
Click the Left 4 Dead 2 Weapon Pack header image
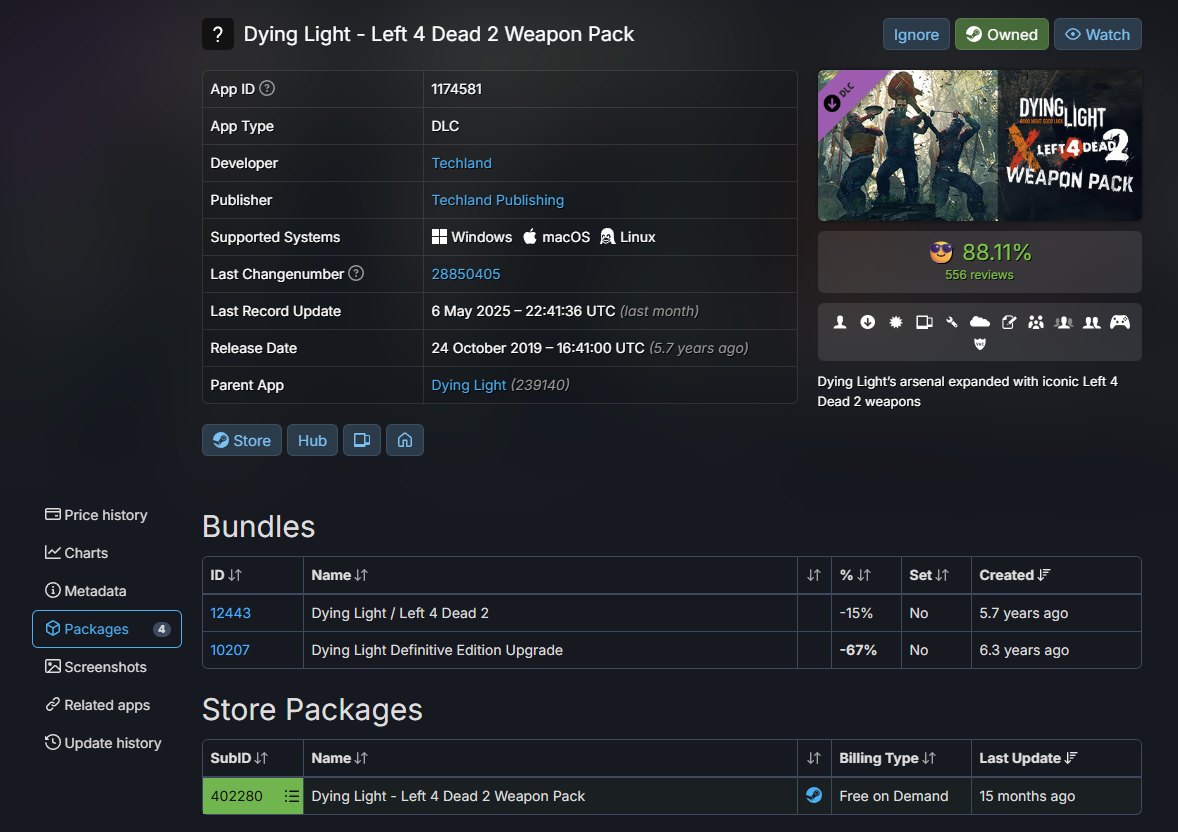[x=980, y=146]
